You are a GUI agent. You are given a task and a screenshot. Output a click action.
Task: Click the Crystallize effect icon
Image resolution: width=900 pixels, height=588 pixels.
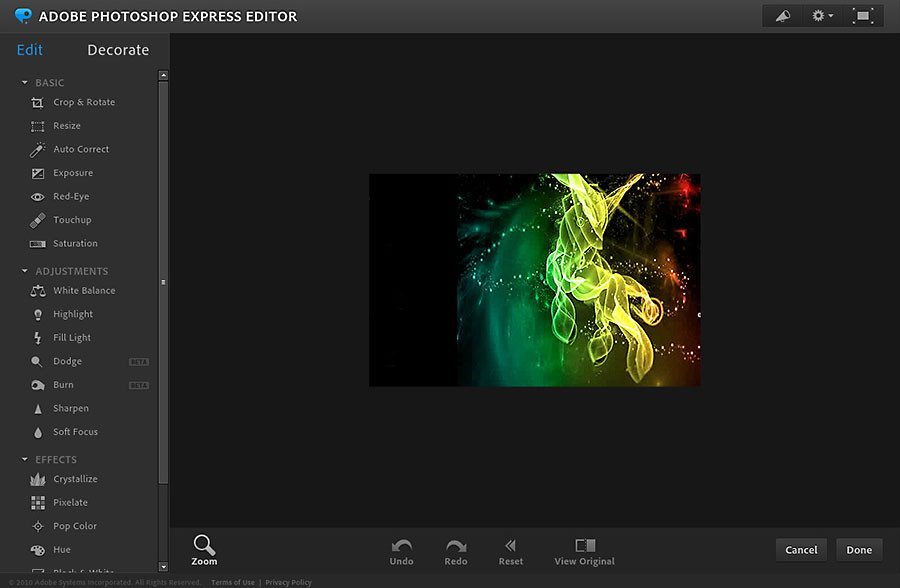tap(38, 479)
